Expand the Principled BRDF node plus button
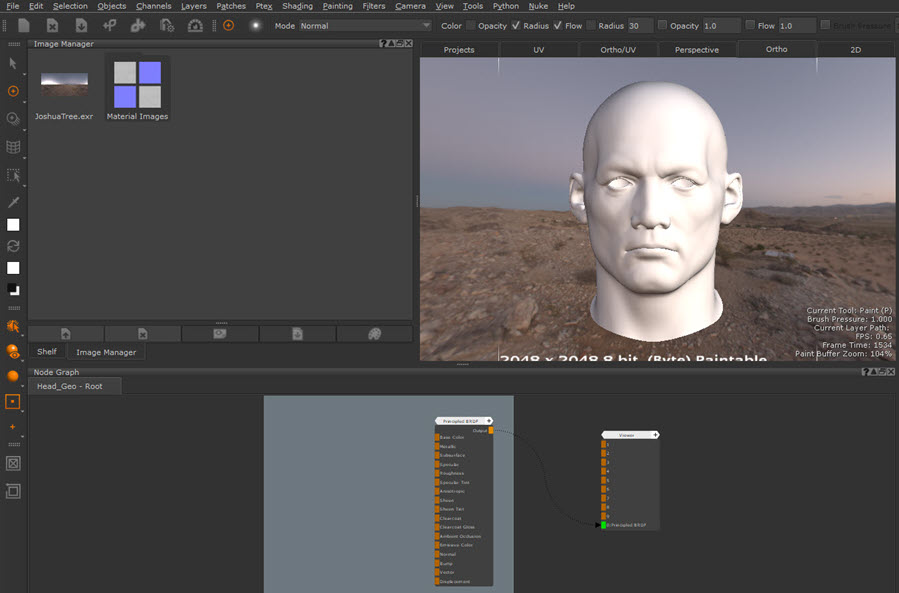 tap(489, 421)
